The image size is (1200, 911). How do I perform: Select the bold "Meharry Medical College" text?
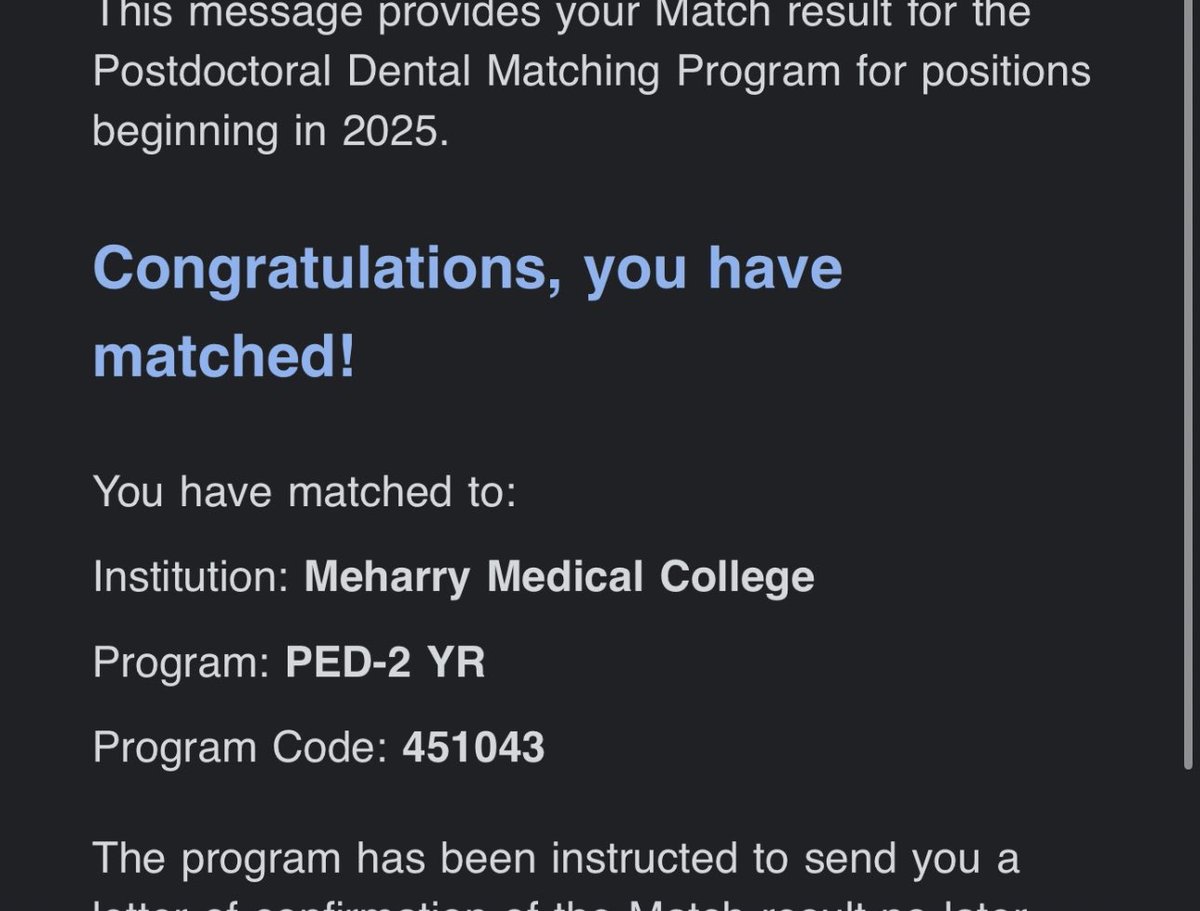coord(559,577)
